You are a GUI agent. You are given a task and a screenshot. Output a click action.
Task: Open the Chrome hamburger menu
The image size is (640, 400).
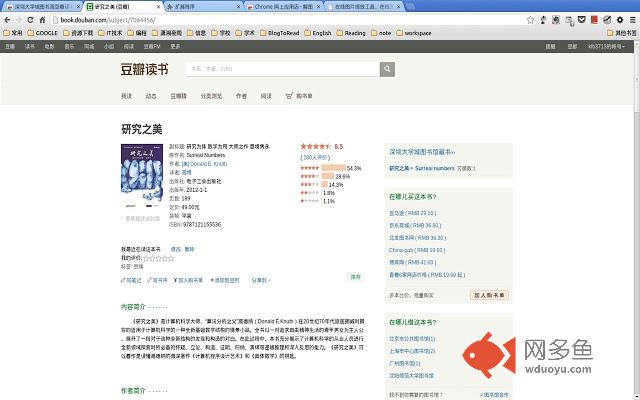[x=633, y=20]
